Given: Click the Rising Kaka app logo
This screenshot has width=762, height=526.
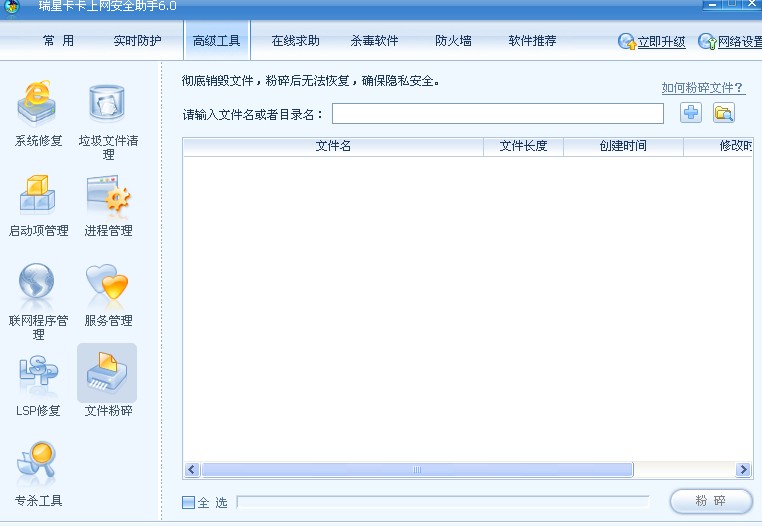Looking at the screenshot, I should tap(12, 7).
